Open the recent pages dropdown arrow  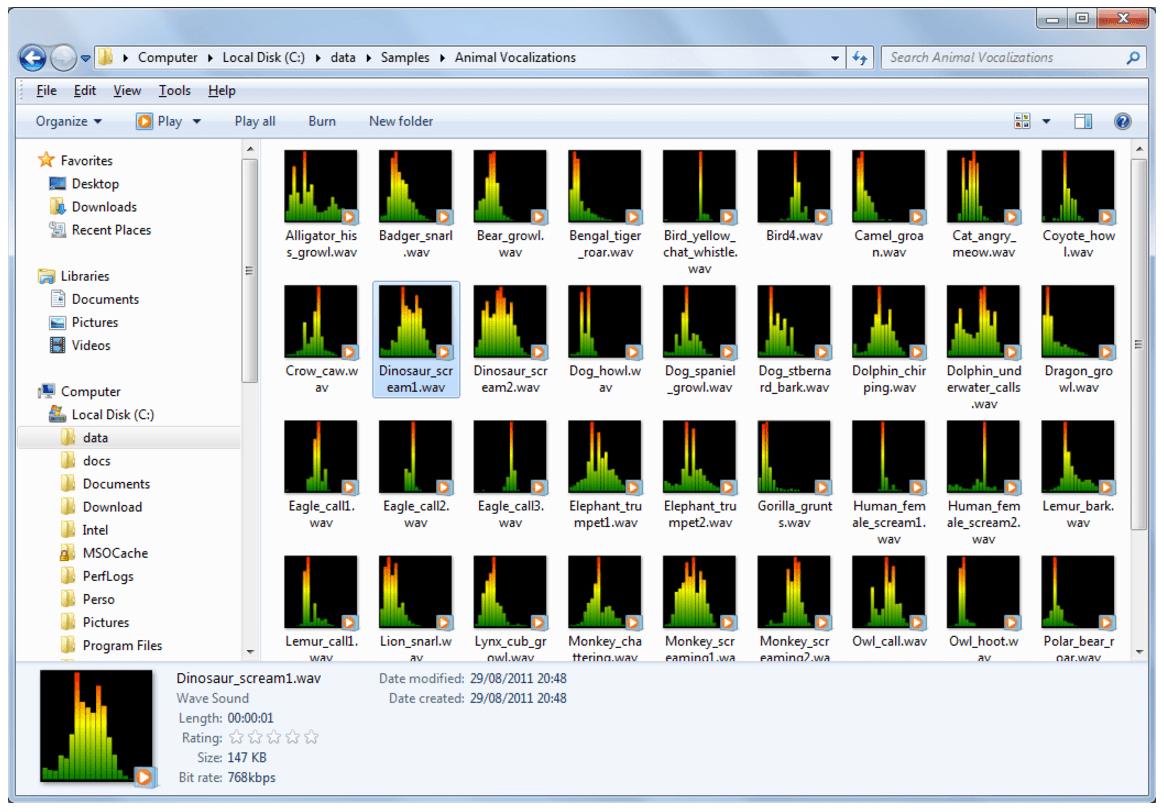tap(85, 58)
